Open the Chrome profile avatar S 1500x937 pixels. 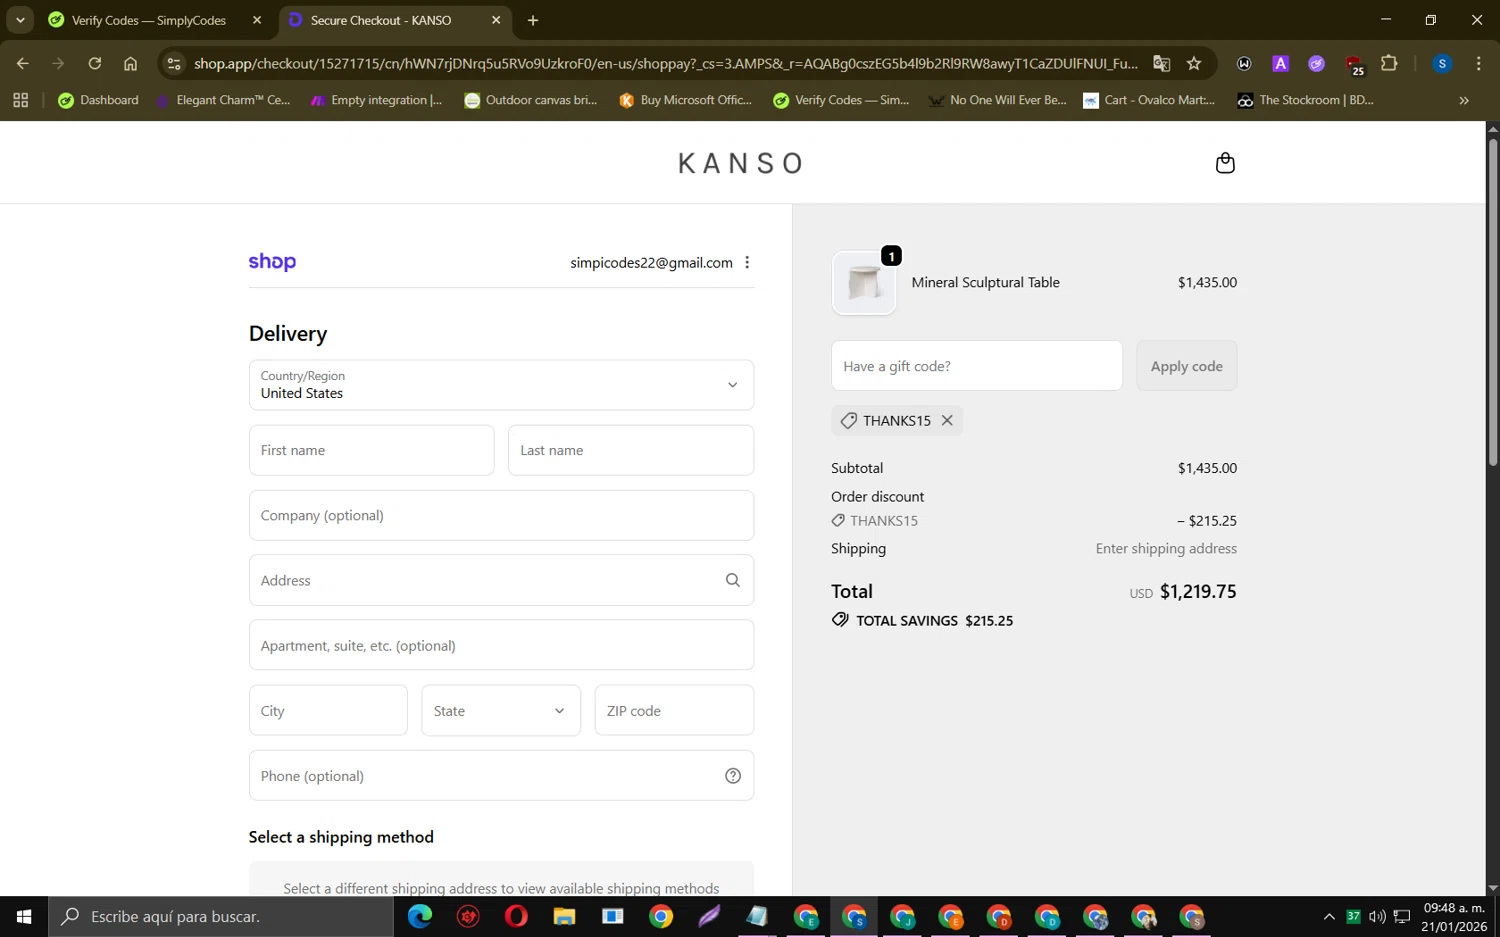pos(1442,63)
